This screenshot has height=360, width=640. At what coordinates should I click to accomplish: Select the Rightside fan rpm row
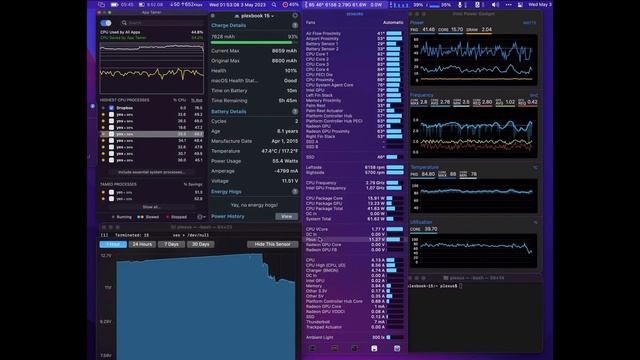354,173
